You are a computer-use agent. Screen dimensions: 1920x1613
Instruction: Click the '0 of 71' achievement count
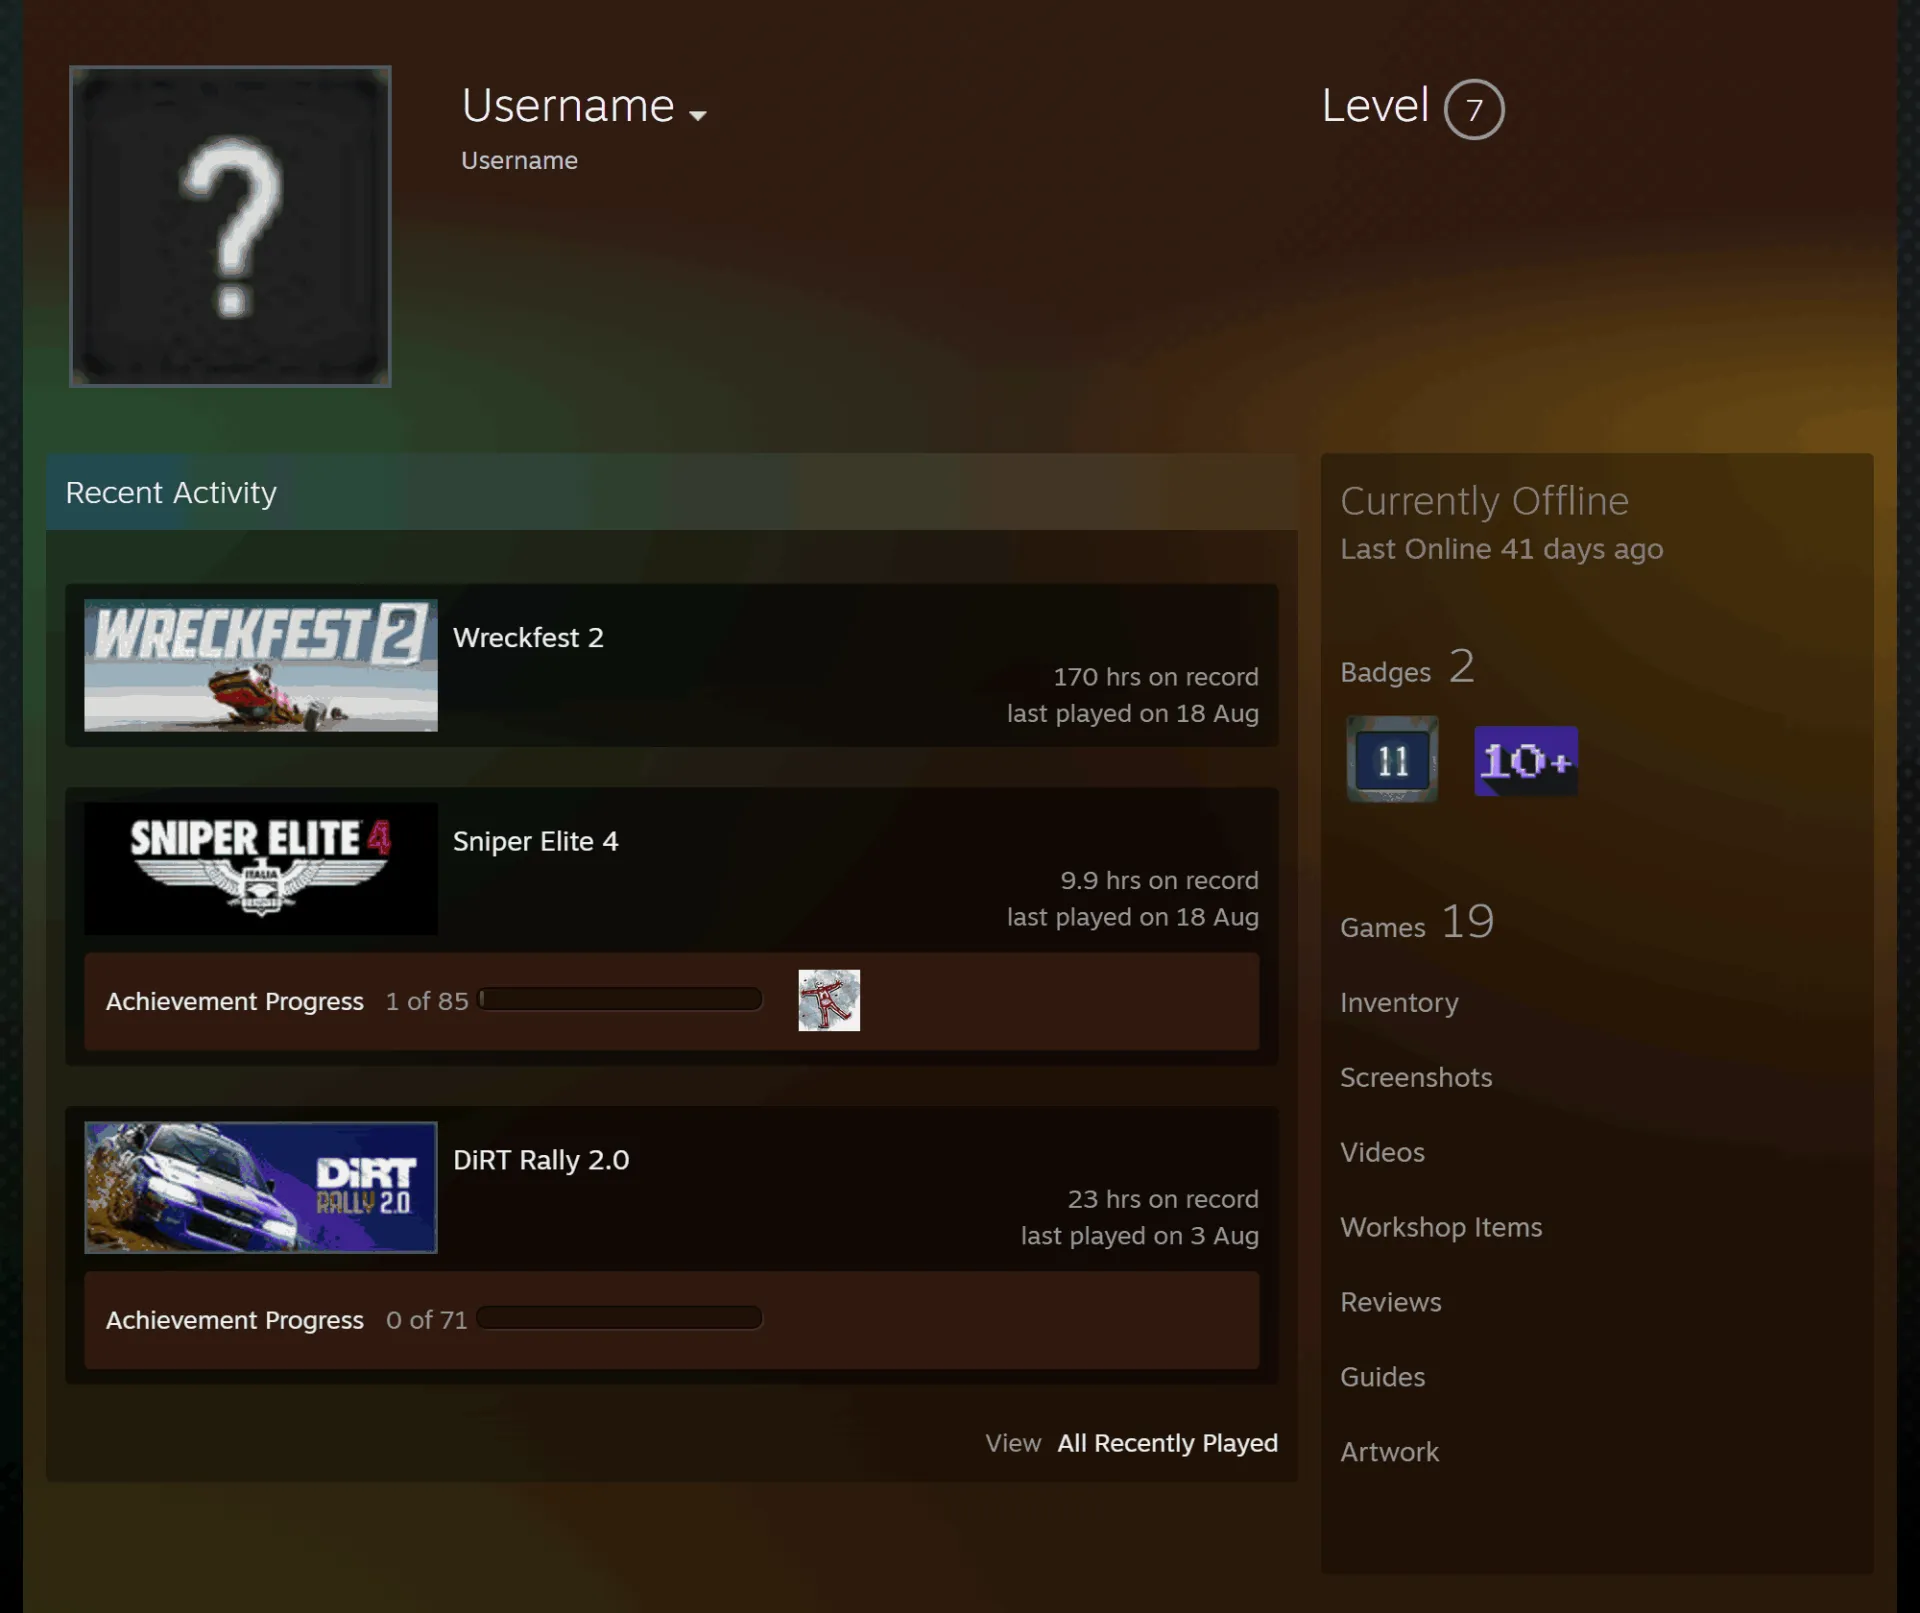[x=427, y=1320]
